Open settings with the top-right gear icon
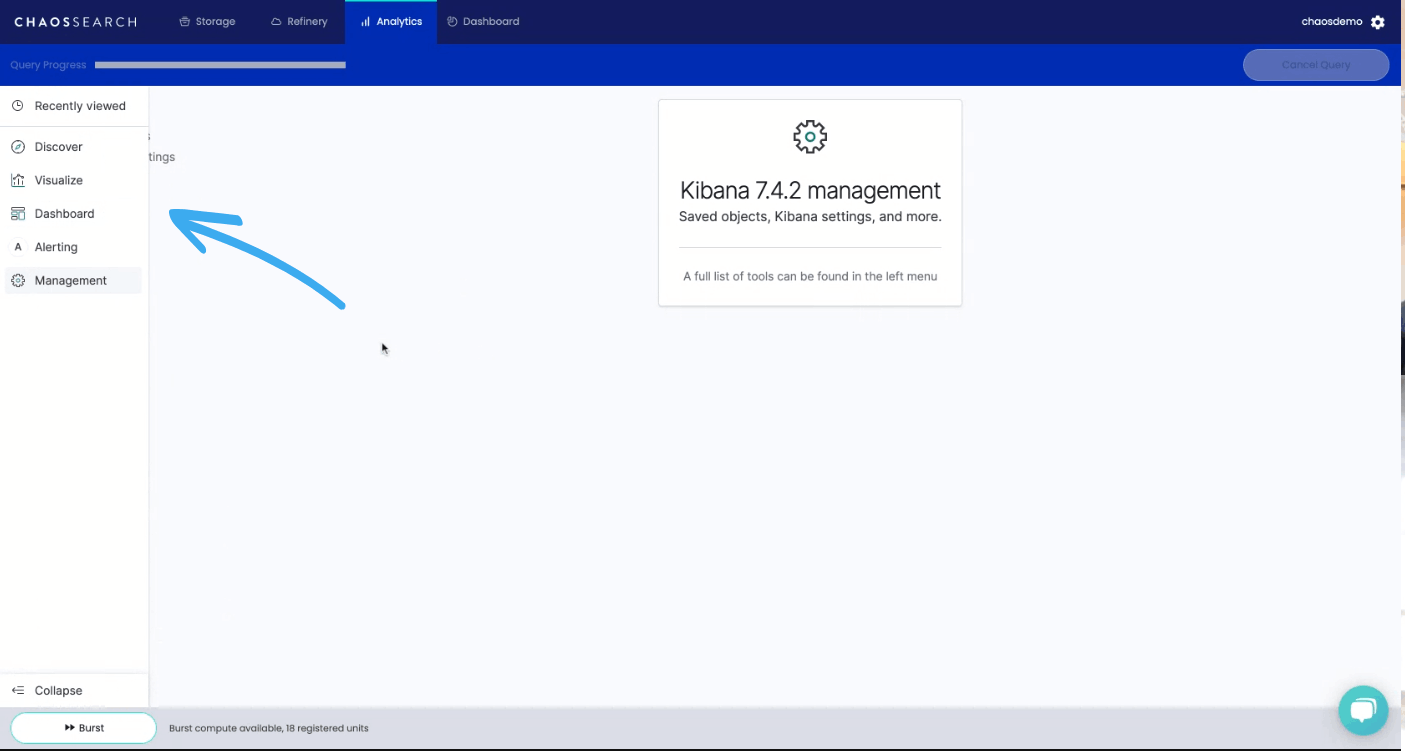The height and width of the screenshot is (751, 1405). click(x=1378, y=20)
